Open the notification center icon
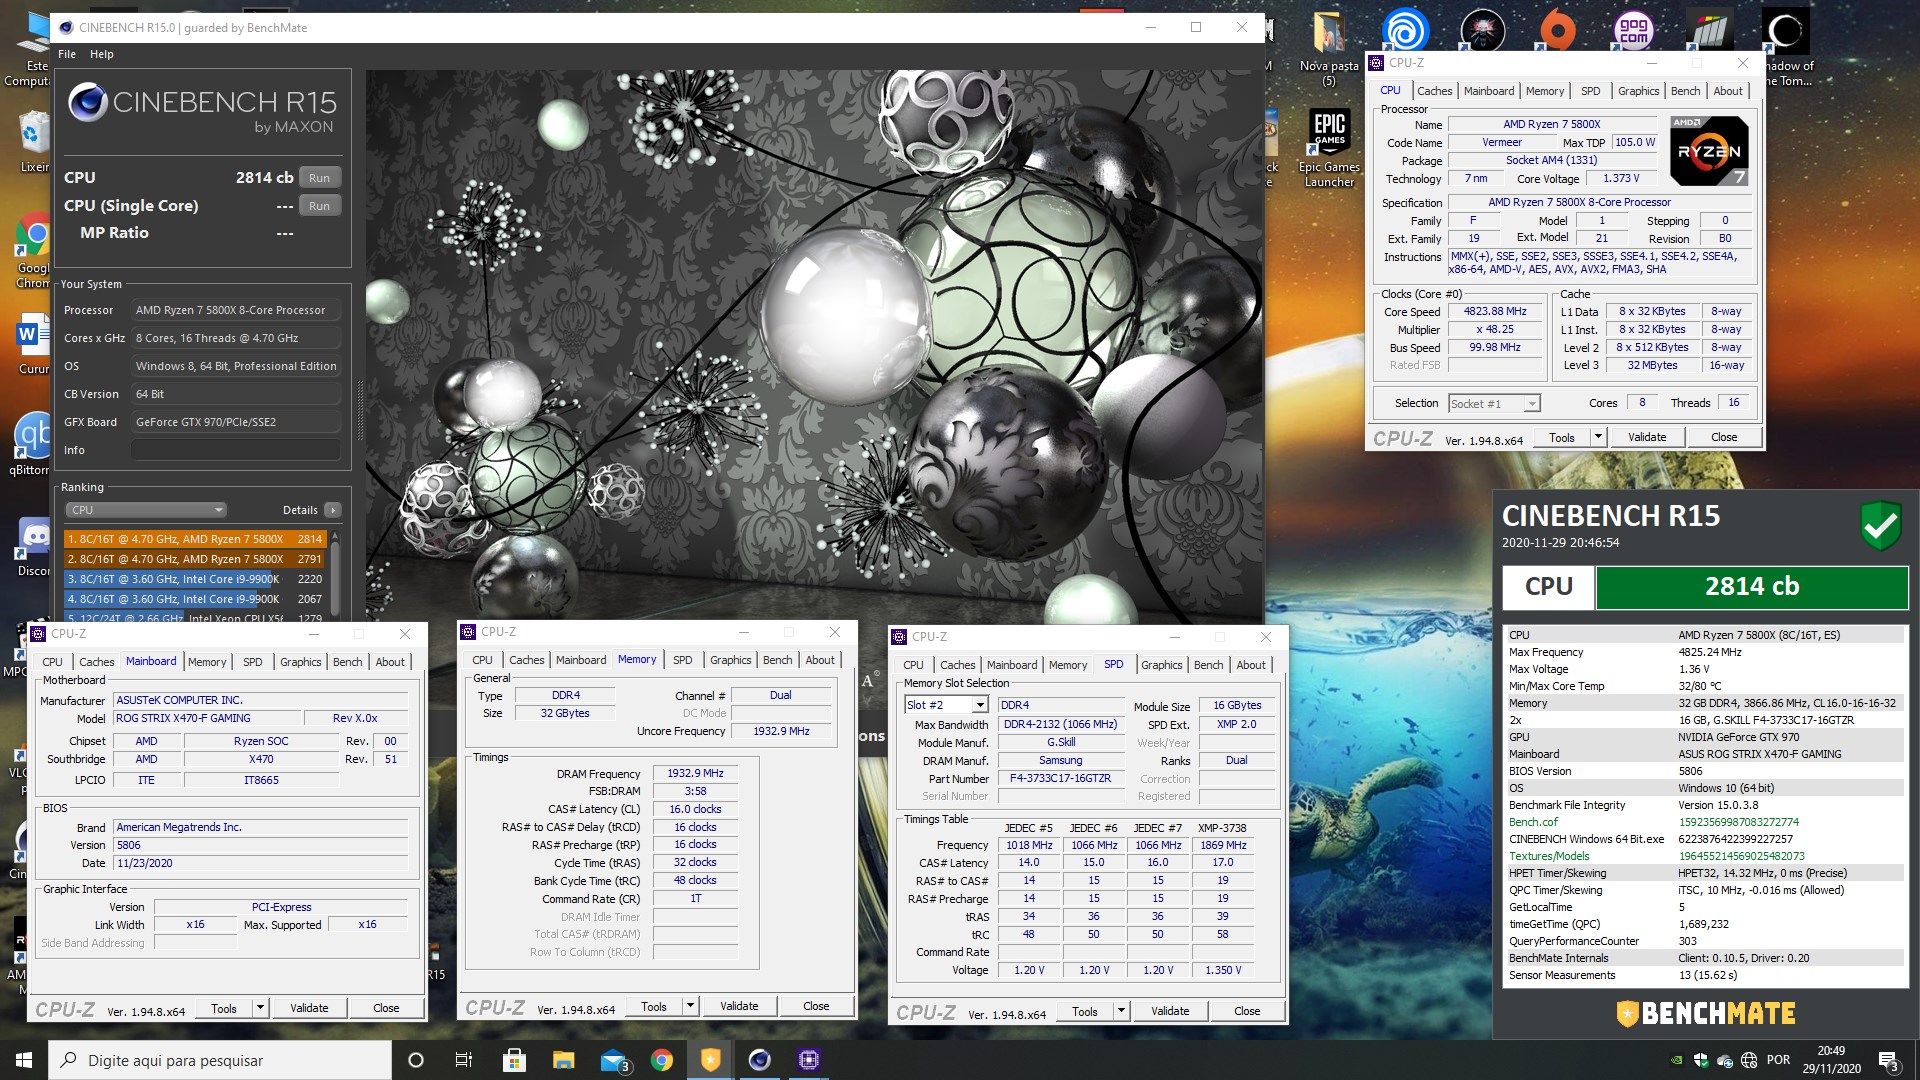 1889,1060
